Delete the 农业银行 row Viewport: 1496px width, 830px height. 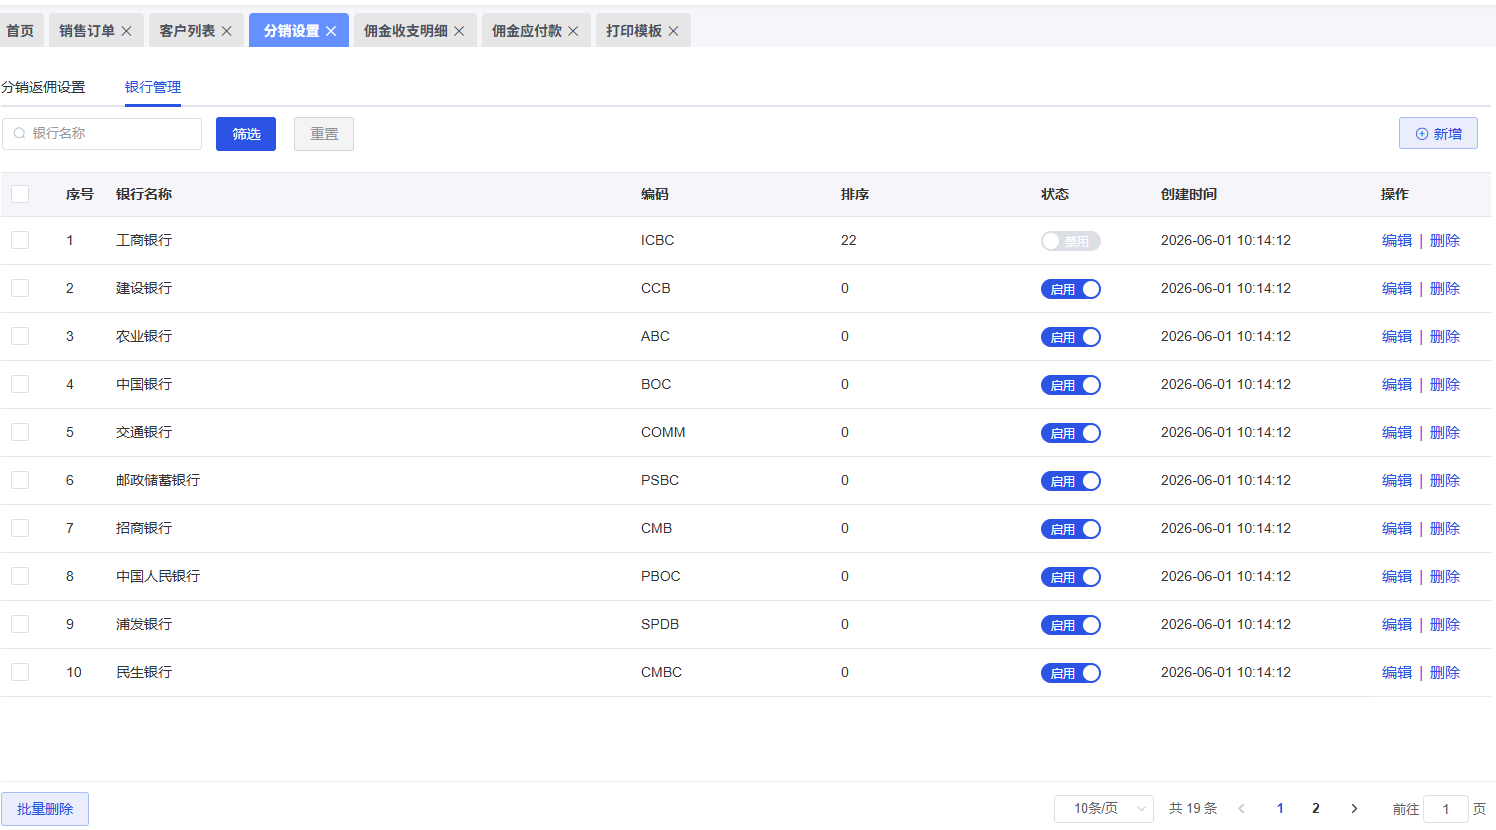tap(1445, 336)
